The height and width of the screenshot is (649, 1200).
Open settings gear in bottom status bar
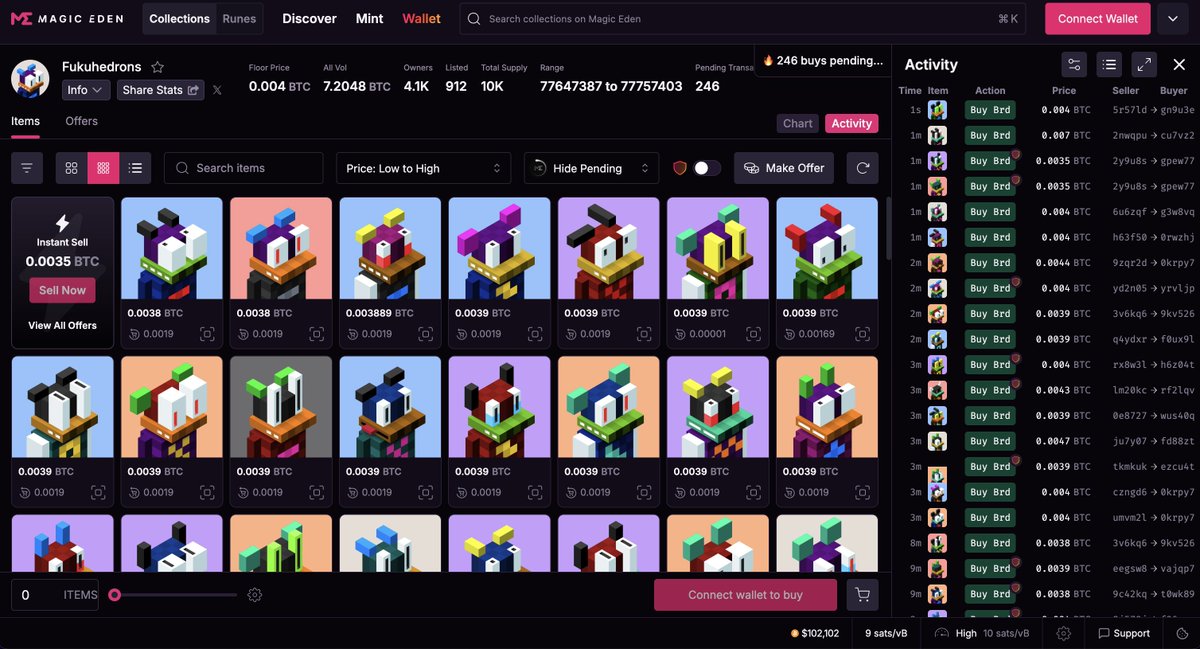pyautogui.click(x=1064, y=633)
